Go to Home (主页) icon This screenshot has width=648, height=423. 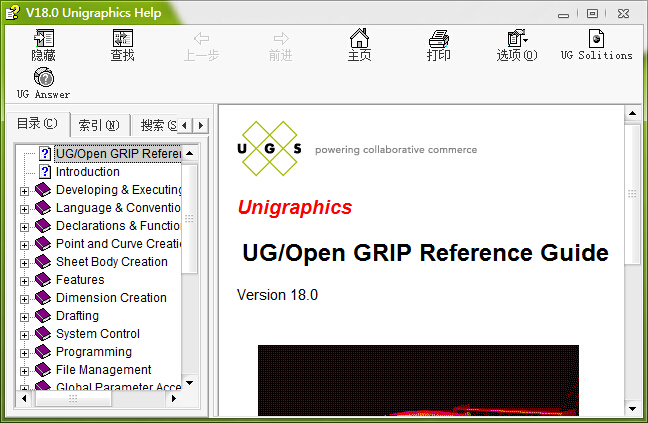tap(359, 38)
